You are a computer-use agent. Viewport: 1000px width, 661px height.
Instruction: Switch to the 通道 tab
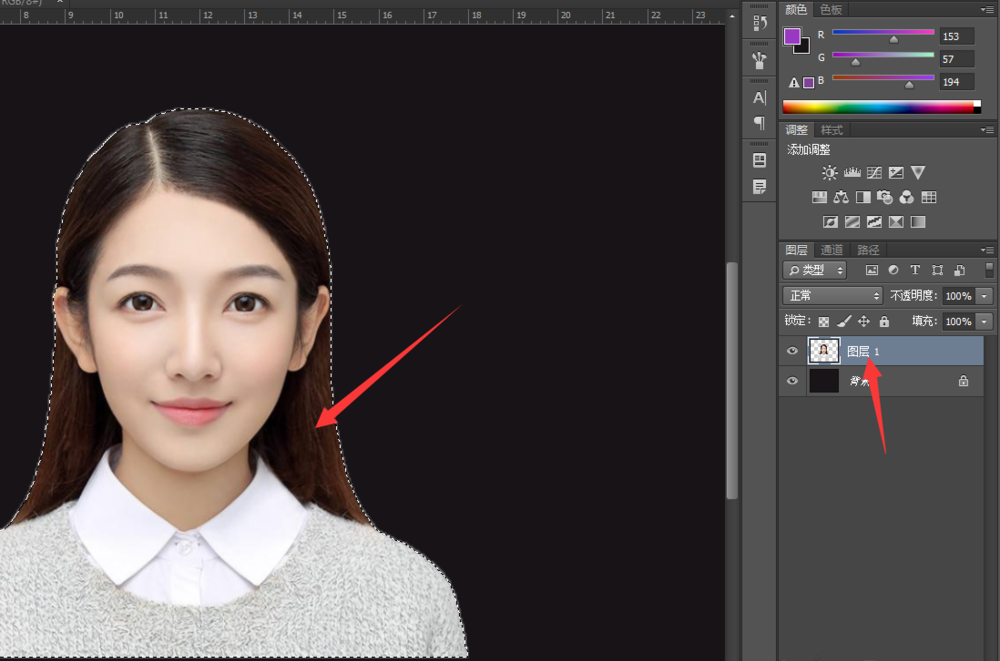(832, 249)
